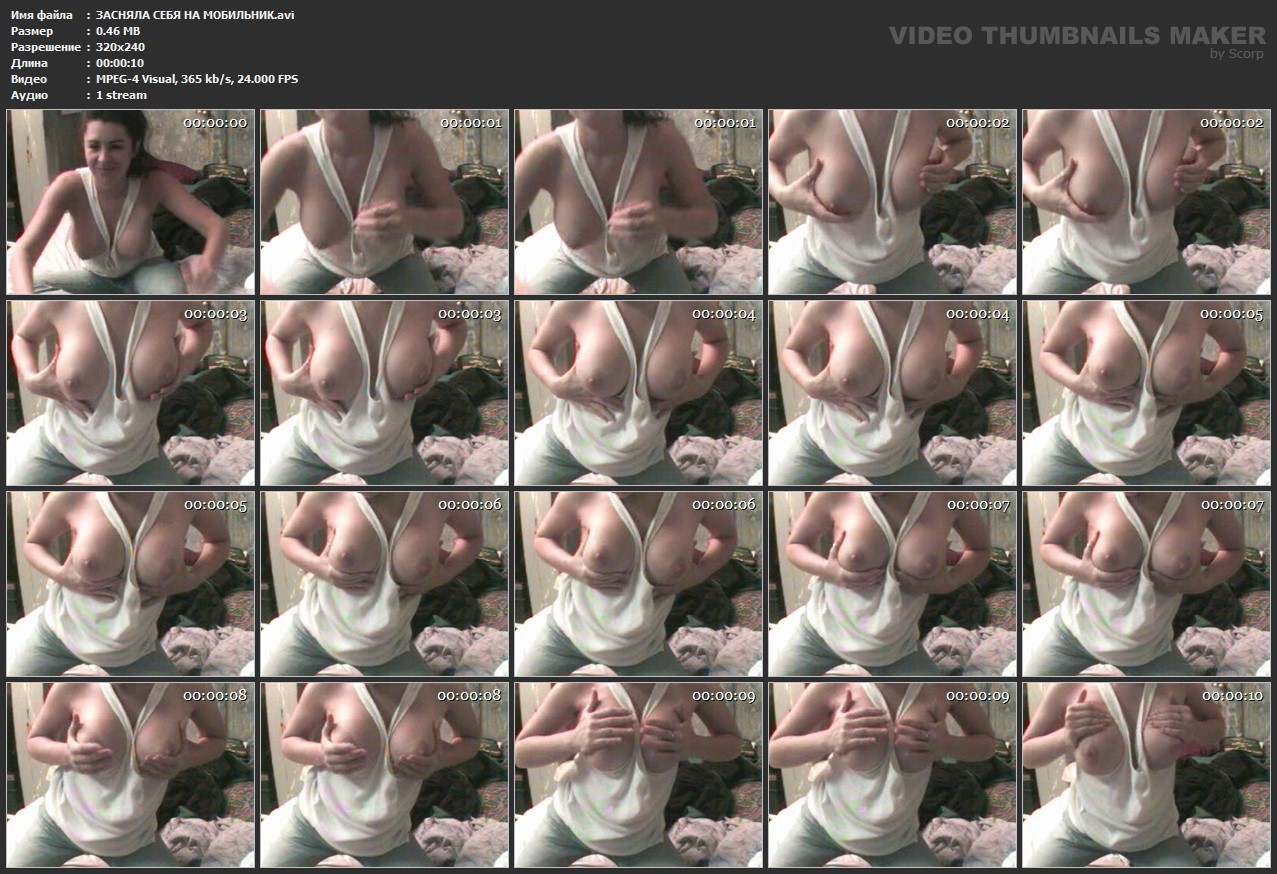The image size is (1277, 874).
Task: Select the first thumbnail stamped 00:00:03
Action: pos(131,393)
